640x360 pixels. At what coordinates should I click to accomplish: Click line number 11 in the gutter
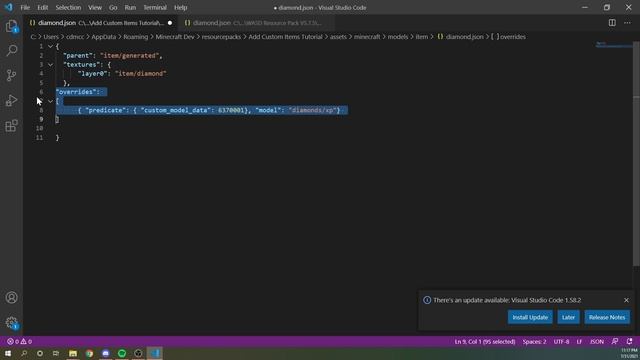[x=39, y=138]
